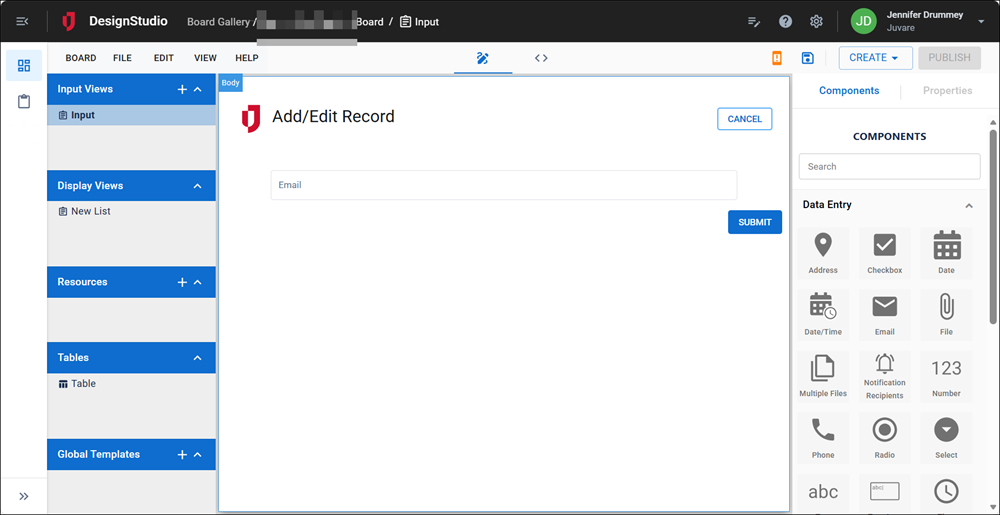The image size is (1000, 515).
Task: Click the Input breadcrumb item
Action: point(420,22)
